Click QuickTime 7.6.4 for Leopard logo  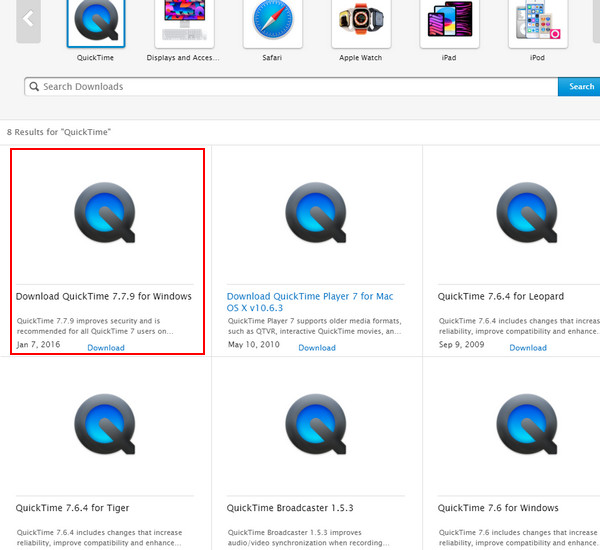(527, 212)
